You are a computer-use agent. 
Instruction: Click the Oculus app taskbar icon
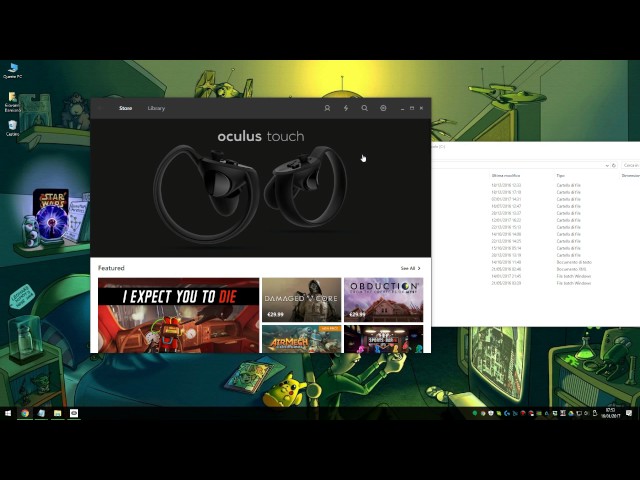74,413
